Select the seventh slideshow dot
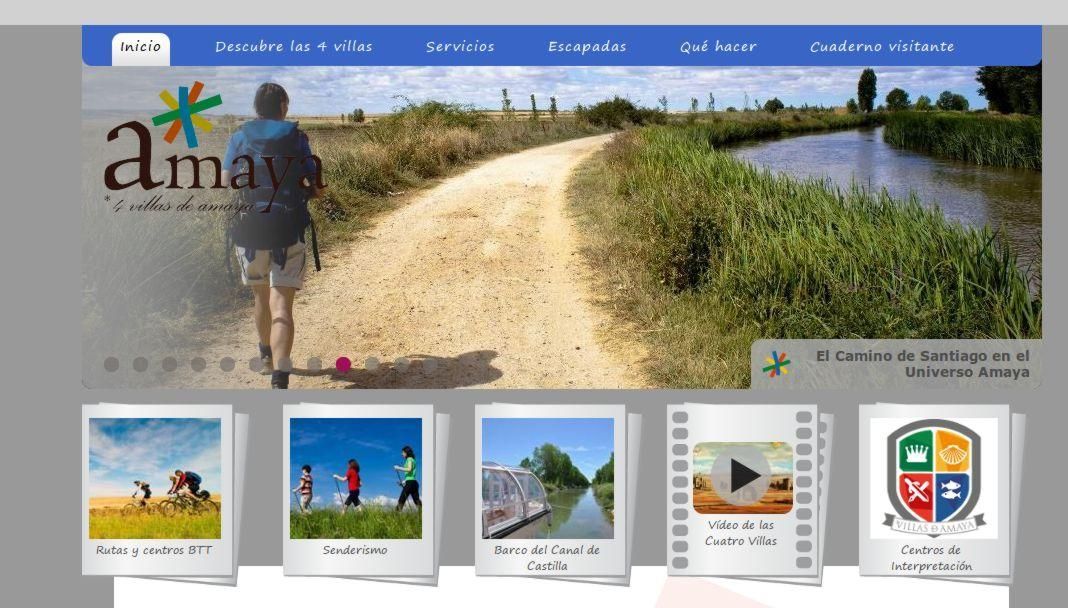Viewport: 1068px width, 608px height. point(285,364)
